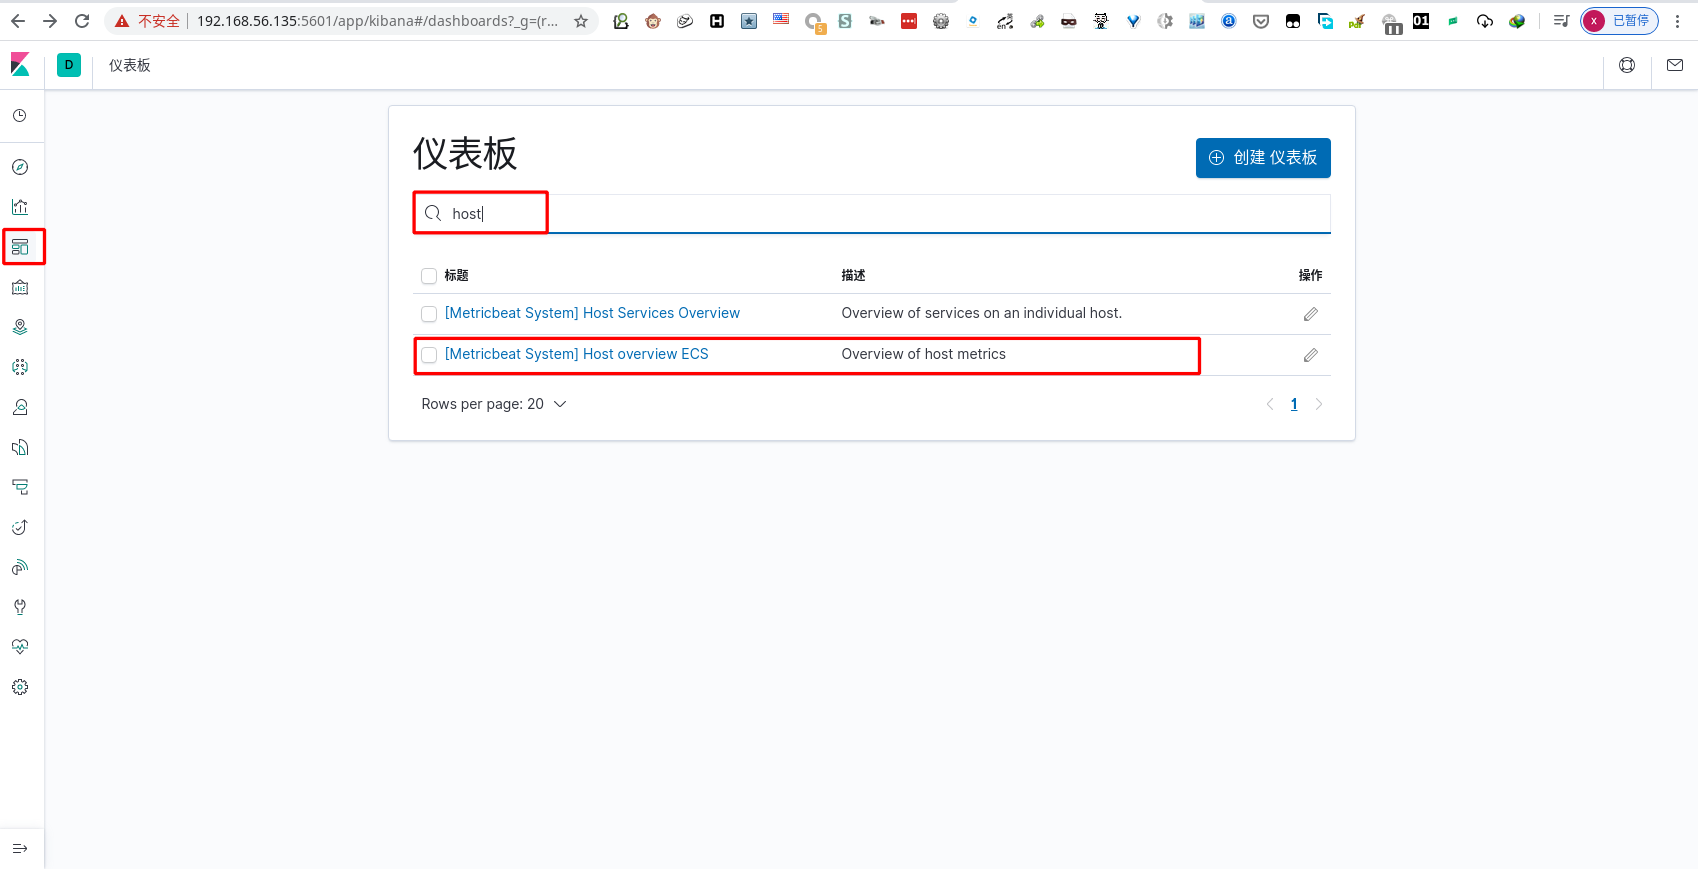This screenshot has height=869, width=1698.
Task: Go to page 1 of results
Action: (x=1294, y=404)
